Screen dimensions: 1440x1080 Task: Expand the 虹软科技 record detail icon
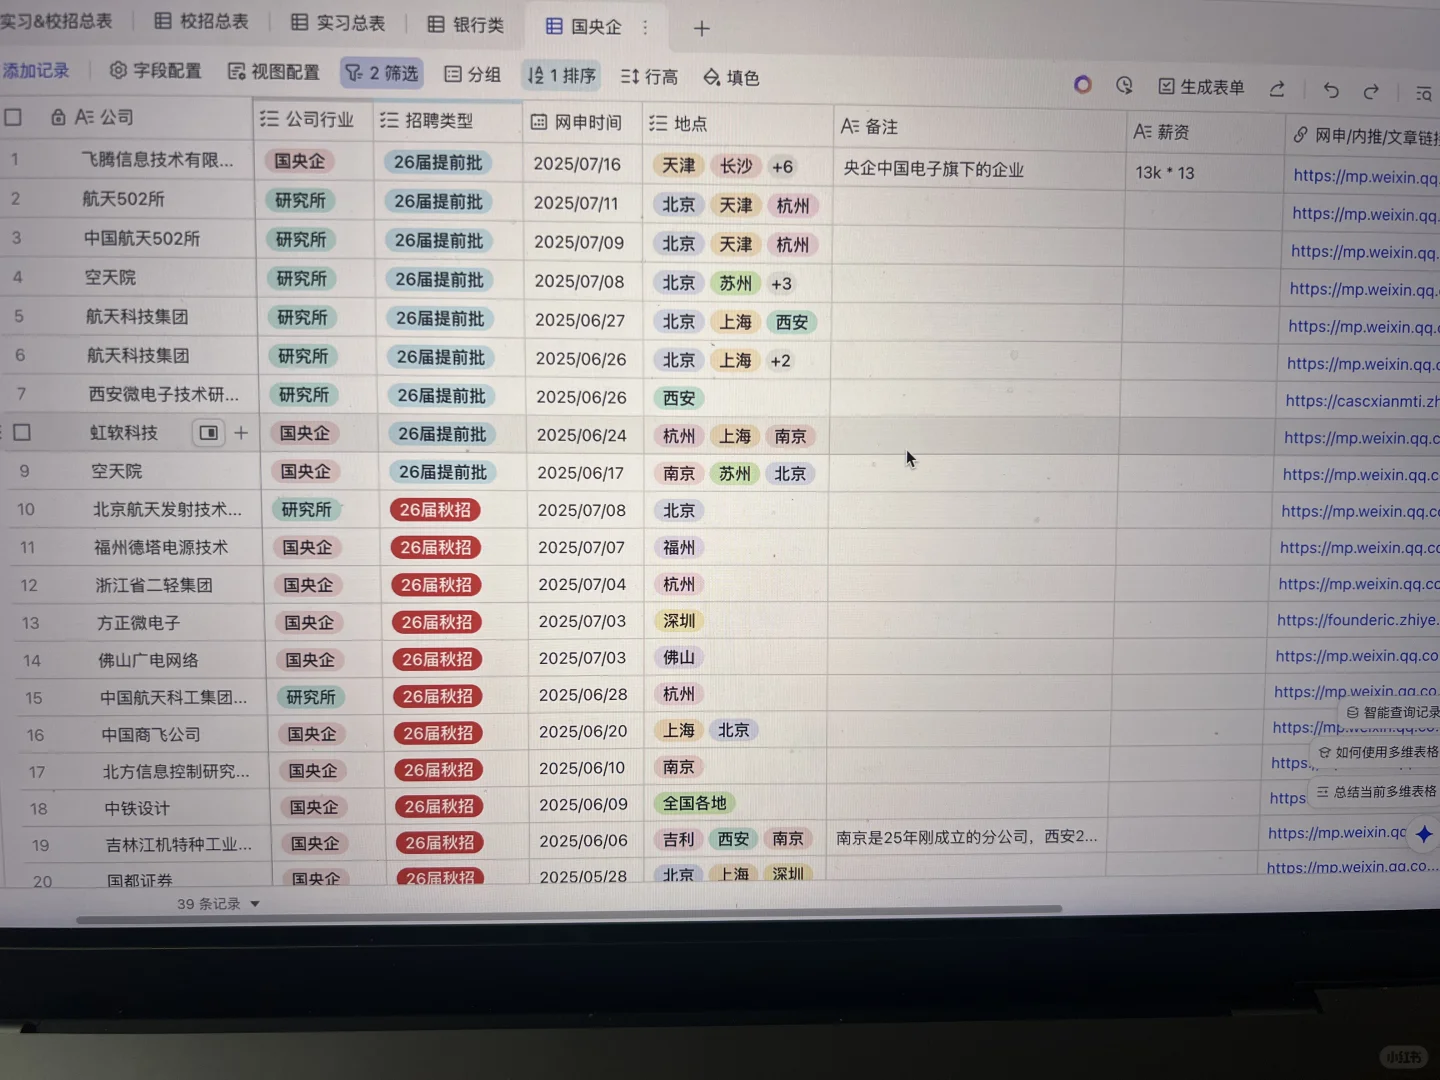click(x=208, y=433)
